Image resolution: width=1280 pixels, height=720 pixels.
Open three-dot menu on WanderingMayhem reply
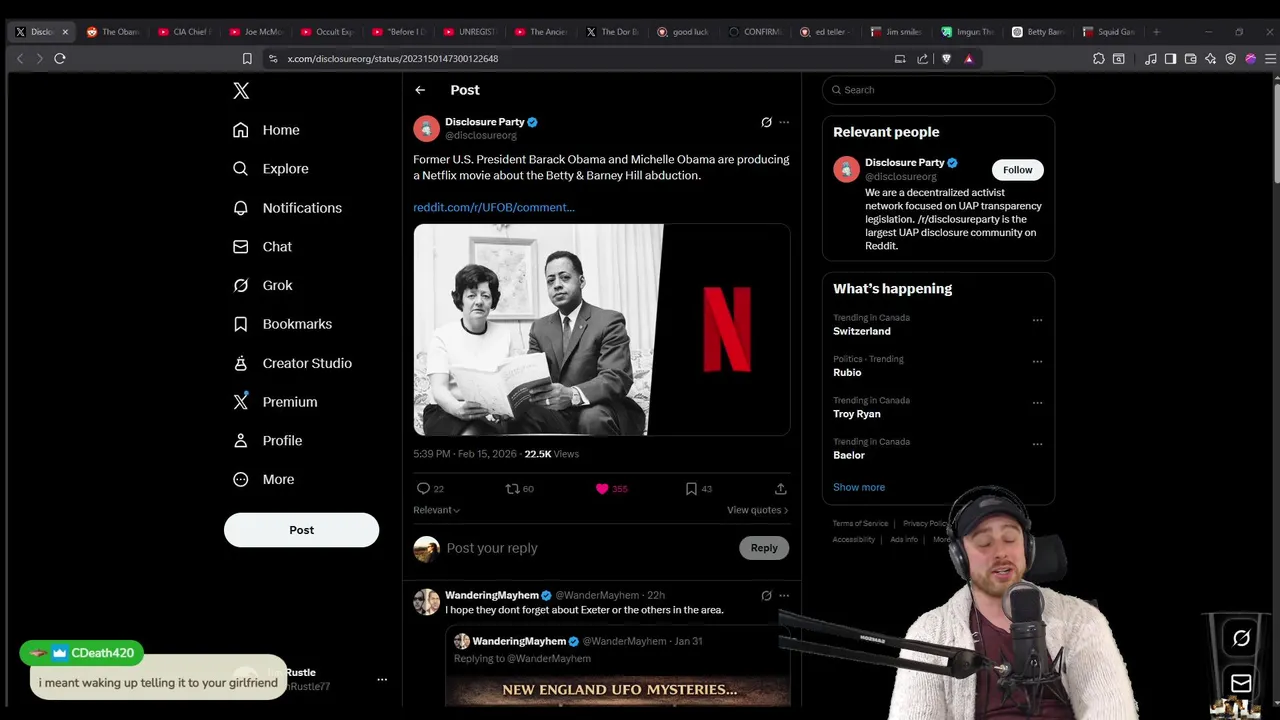[784, 595]
